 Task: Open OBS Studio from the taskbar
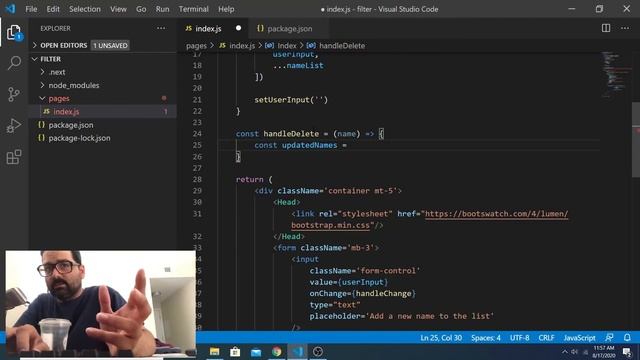[318, 351]
